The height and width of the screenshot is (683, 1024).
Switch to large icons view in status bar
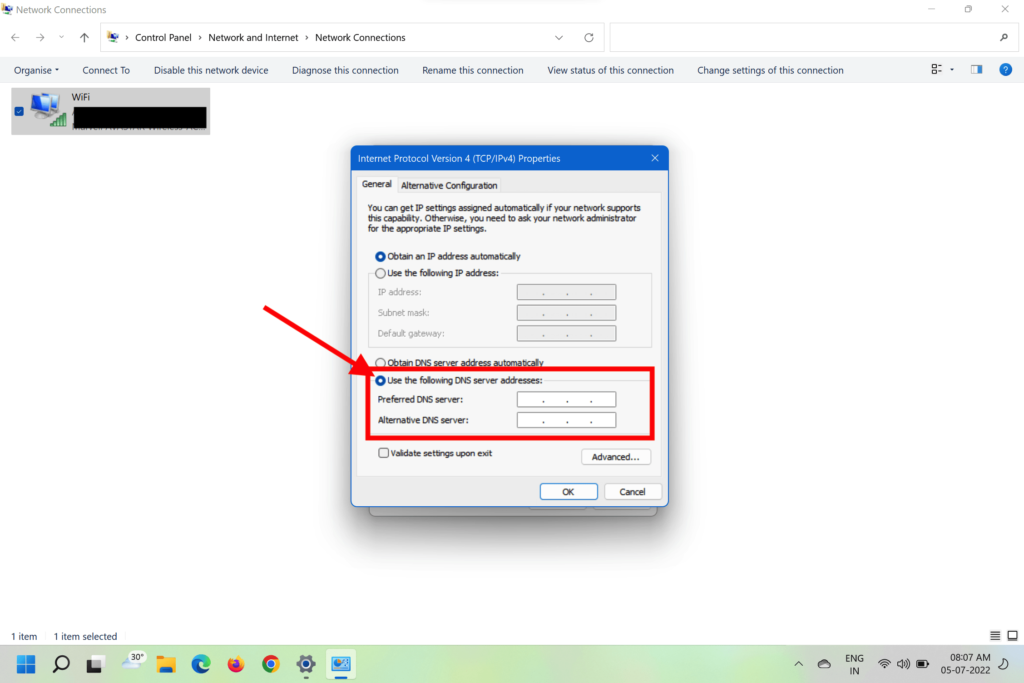coord(1012,636)
